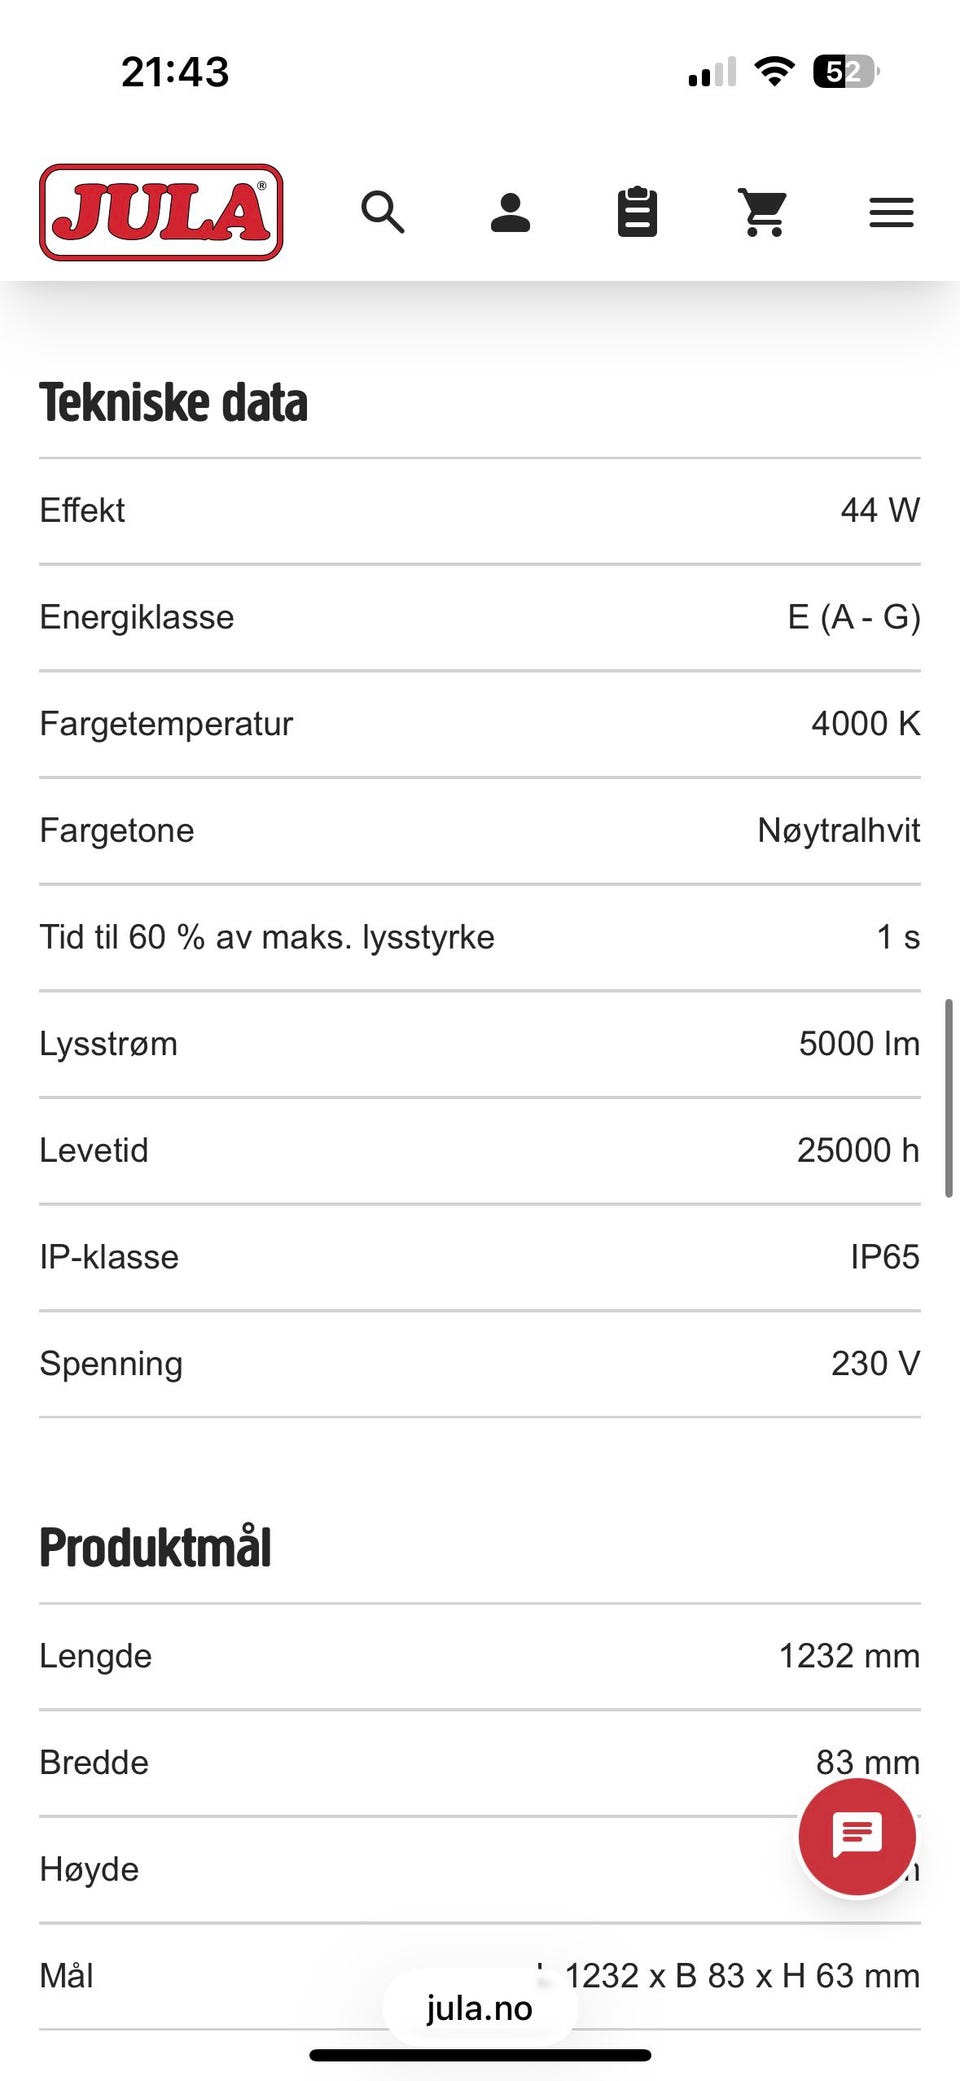Tap the 21:43 clock in status bar
The height and width of the screenshot is (2081, 960).
coord(175,72)
